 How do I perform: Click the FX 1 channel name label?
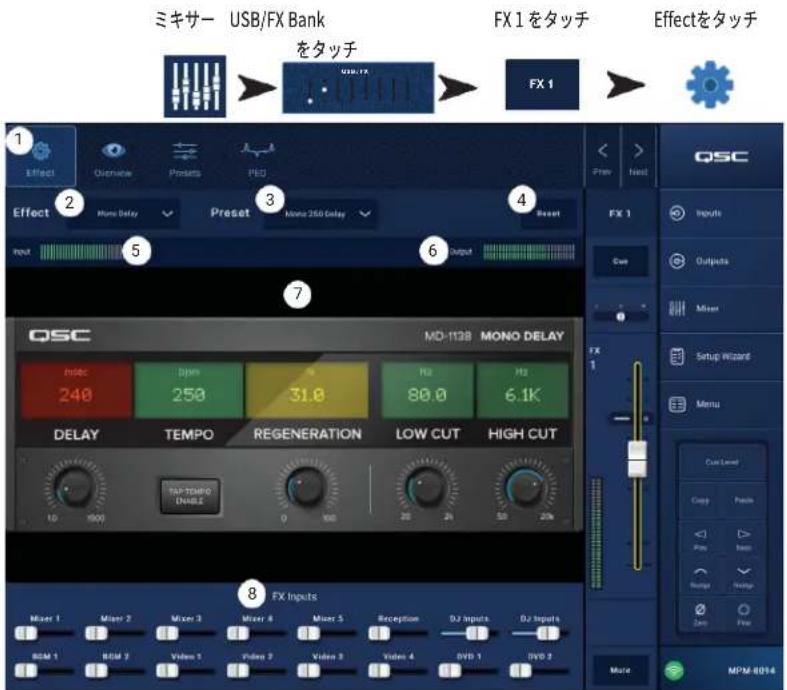[x=620, y=213]
